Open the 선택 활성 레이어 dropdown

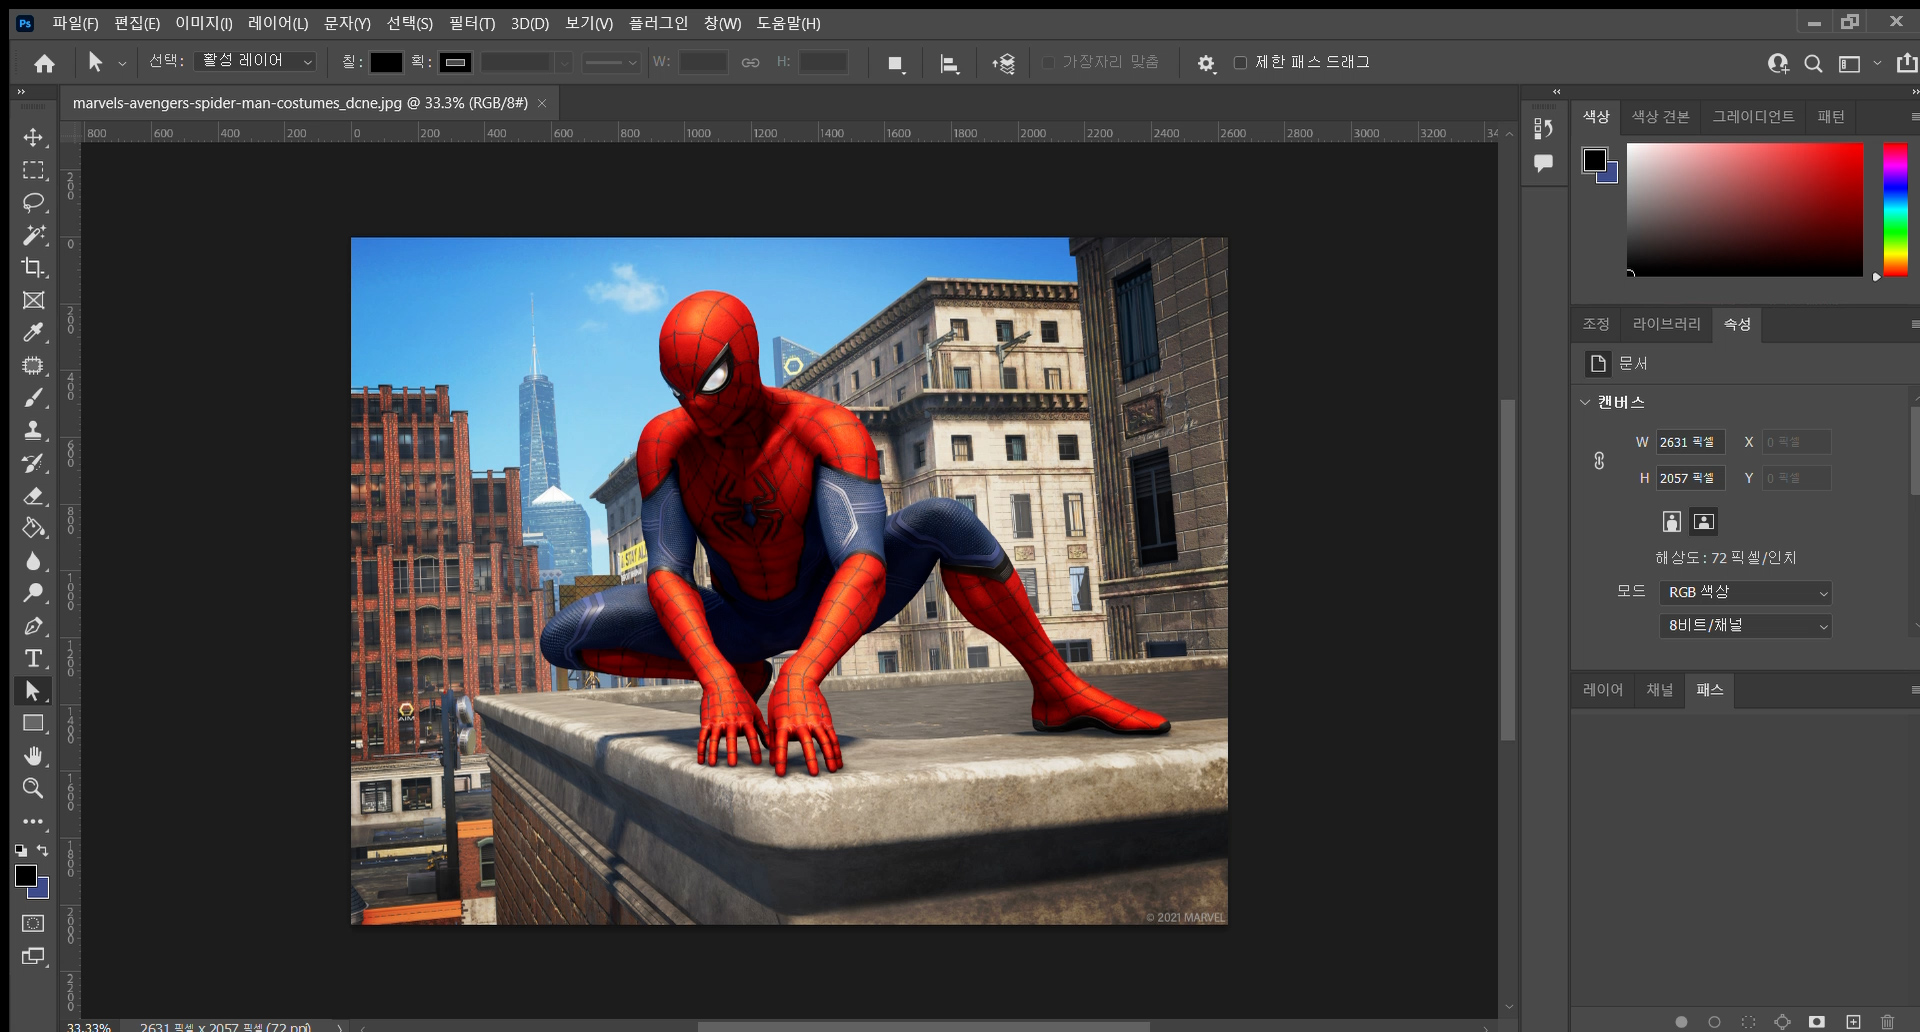(x=256, y=61)
